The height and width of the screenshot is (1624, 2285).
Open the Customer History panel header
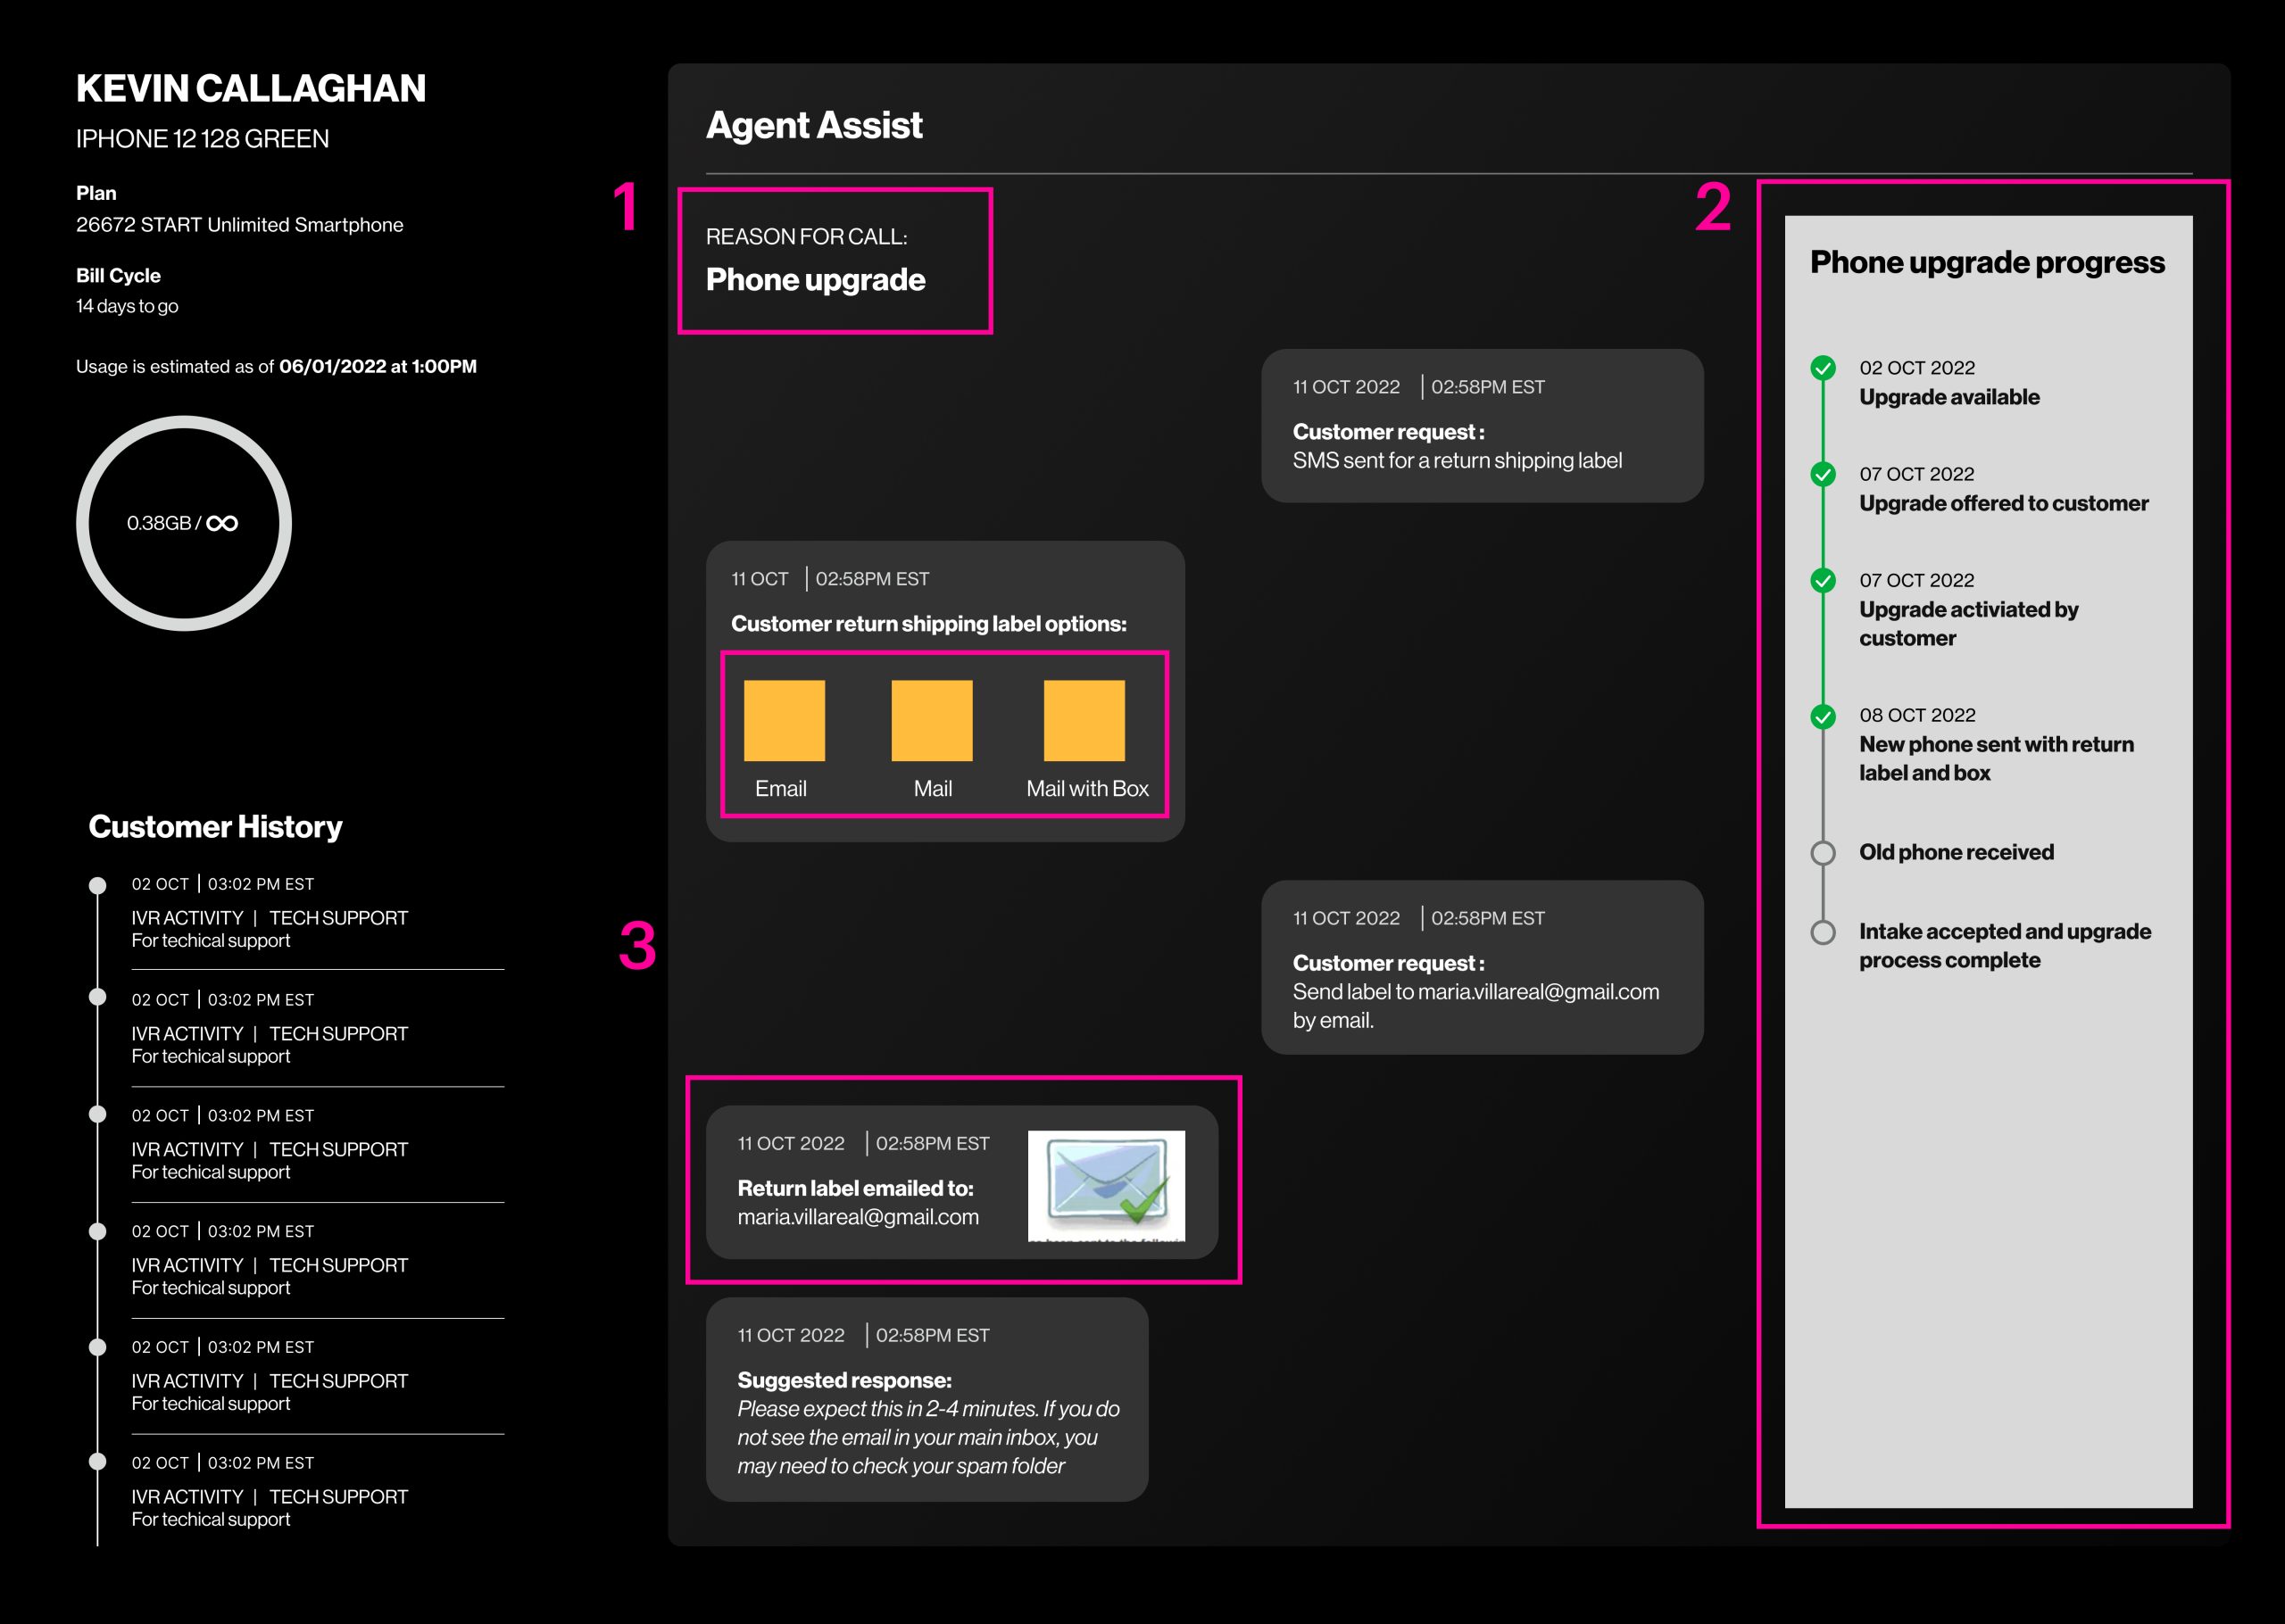click(216, 827)
